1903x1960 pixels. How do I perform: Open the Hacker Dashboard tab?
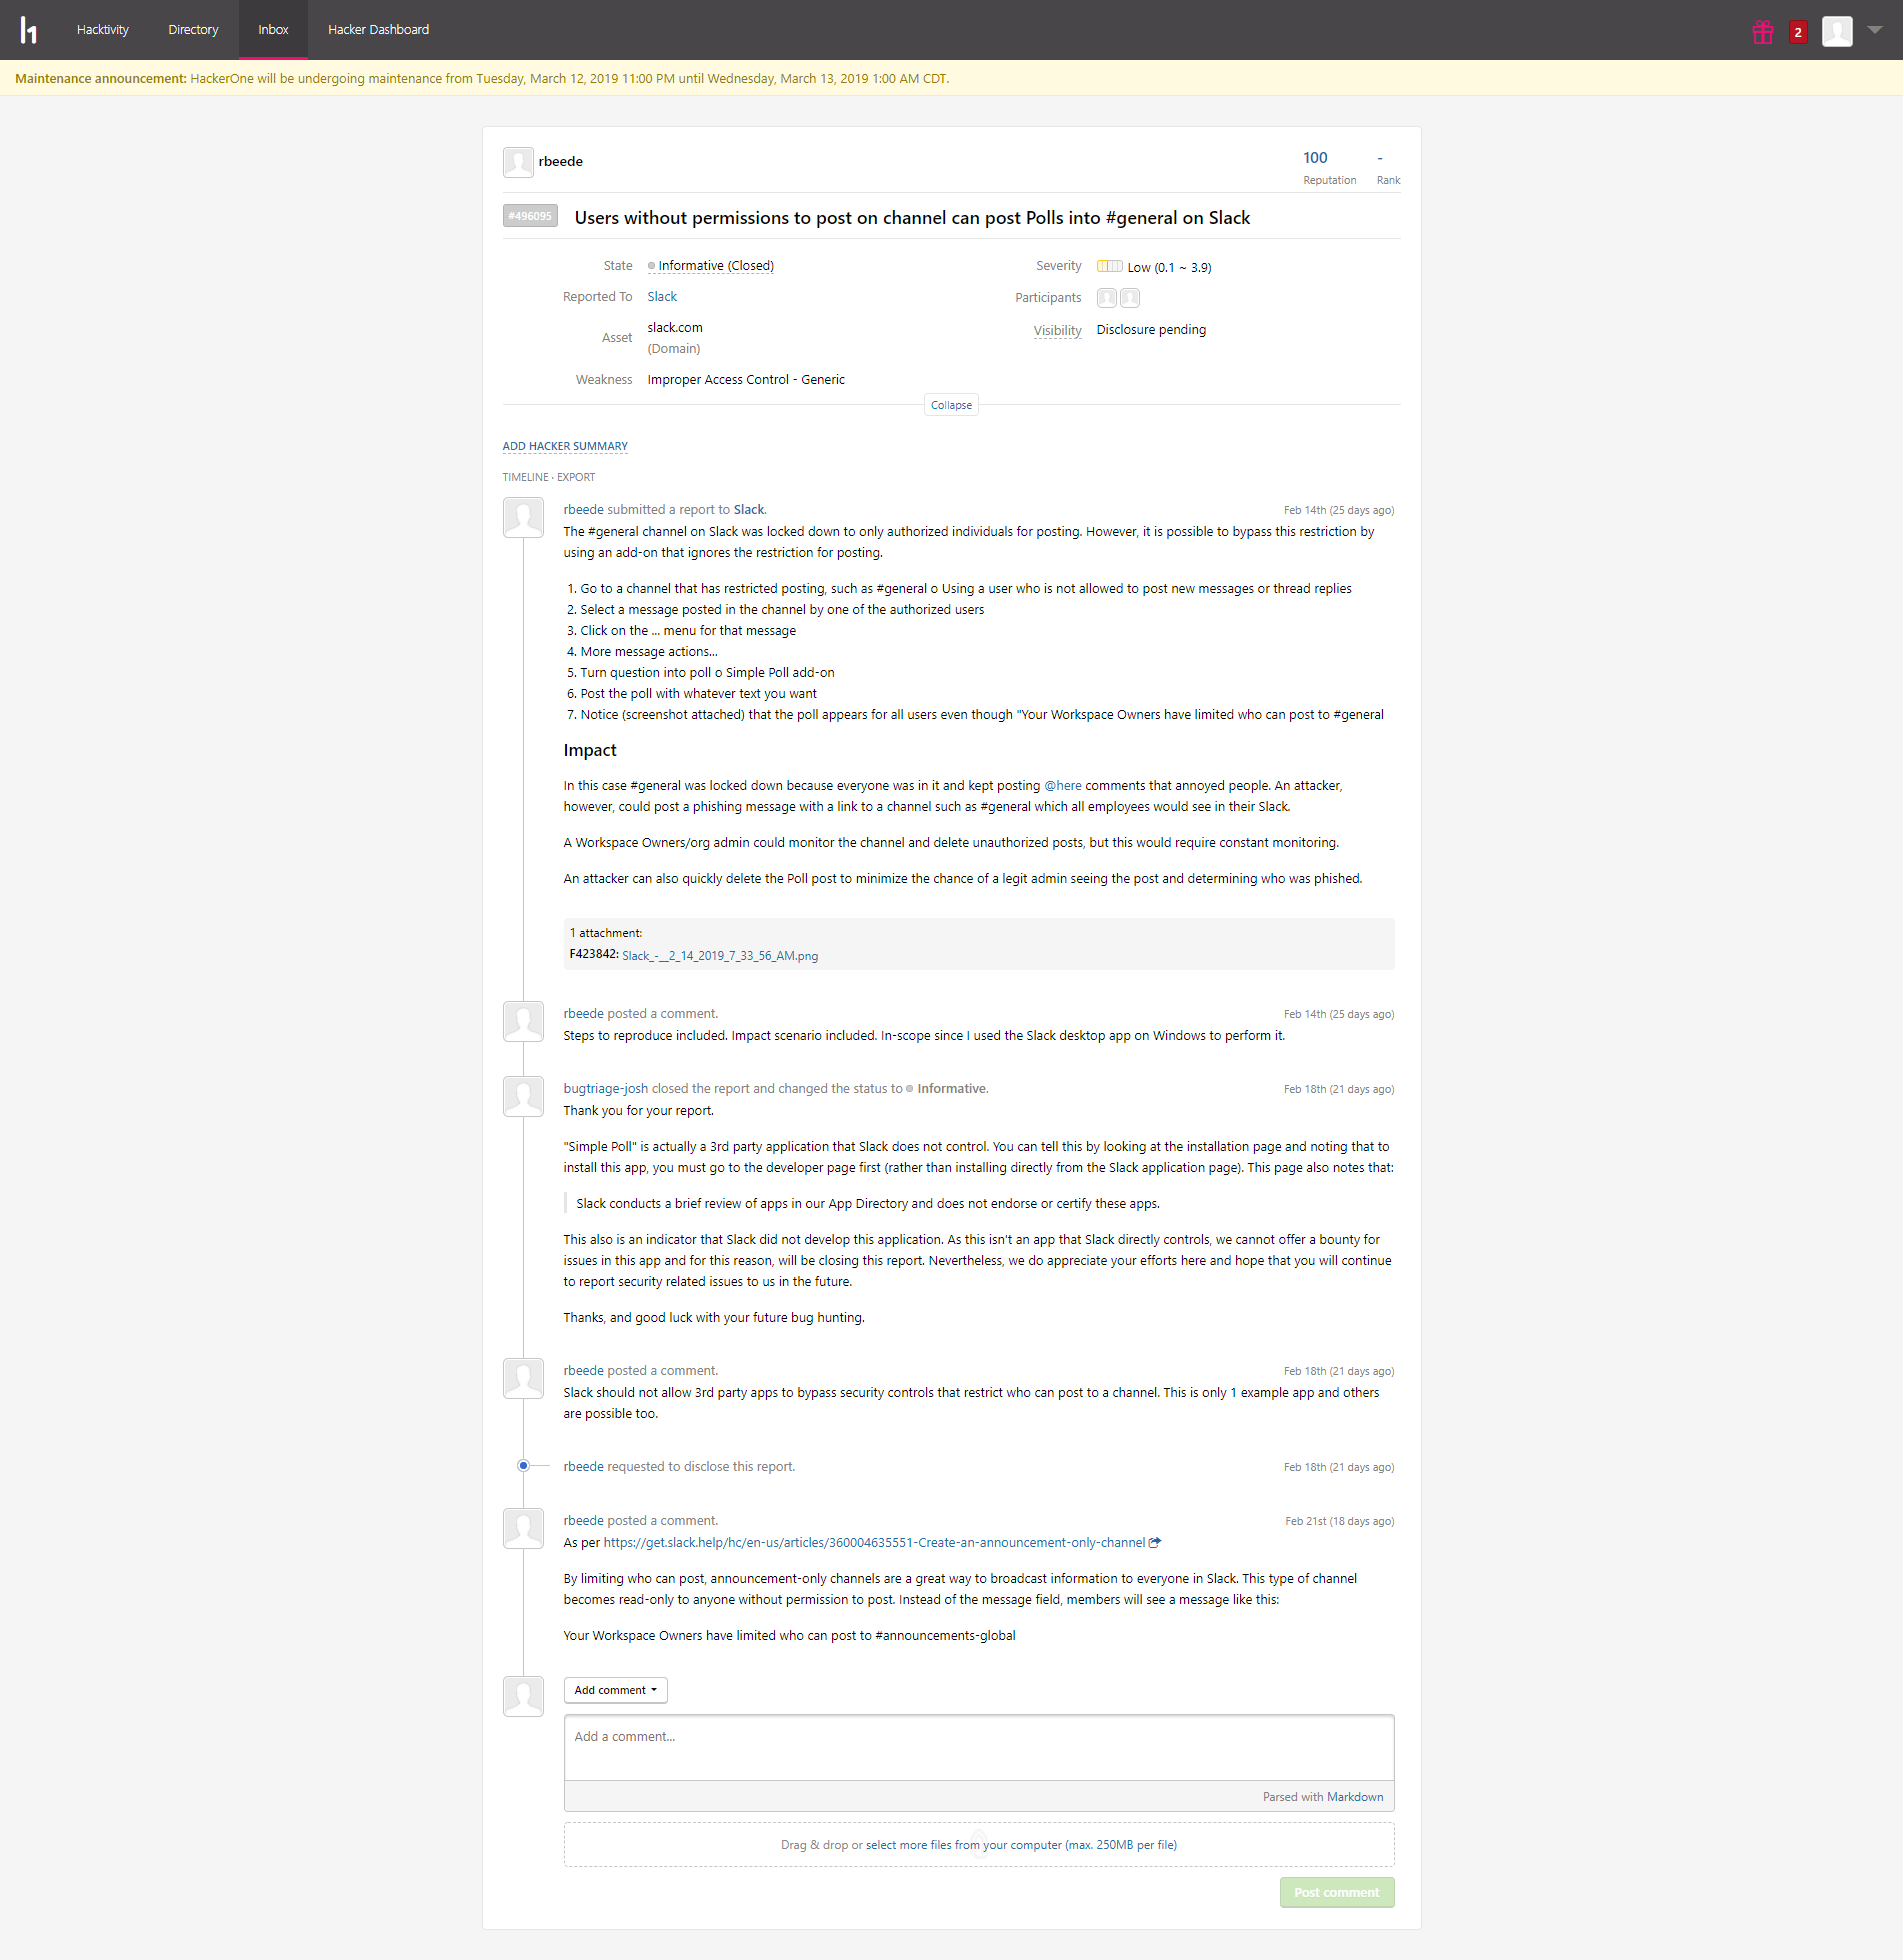379,30
